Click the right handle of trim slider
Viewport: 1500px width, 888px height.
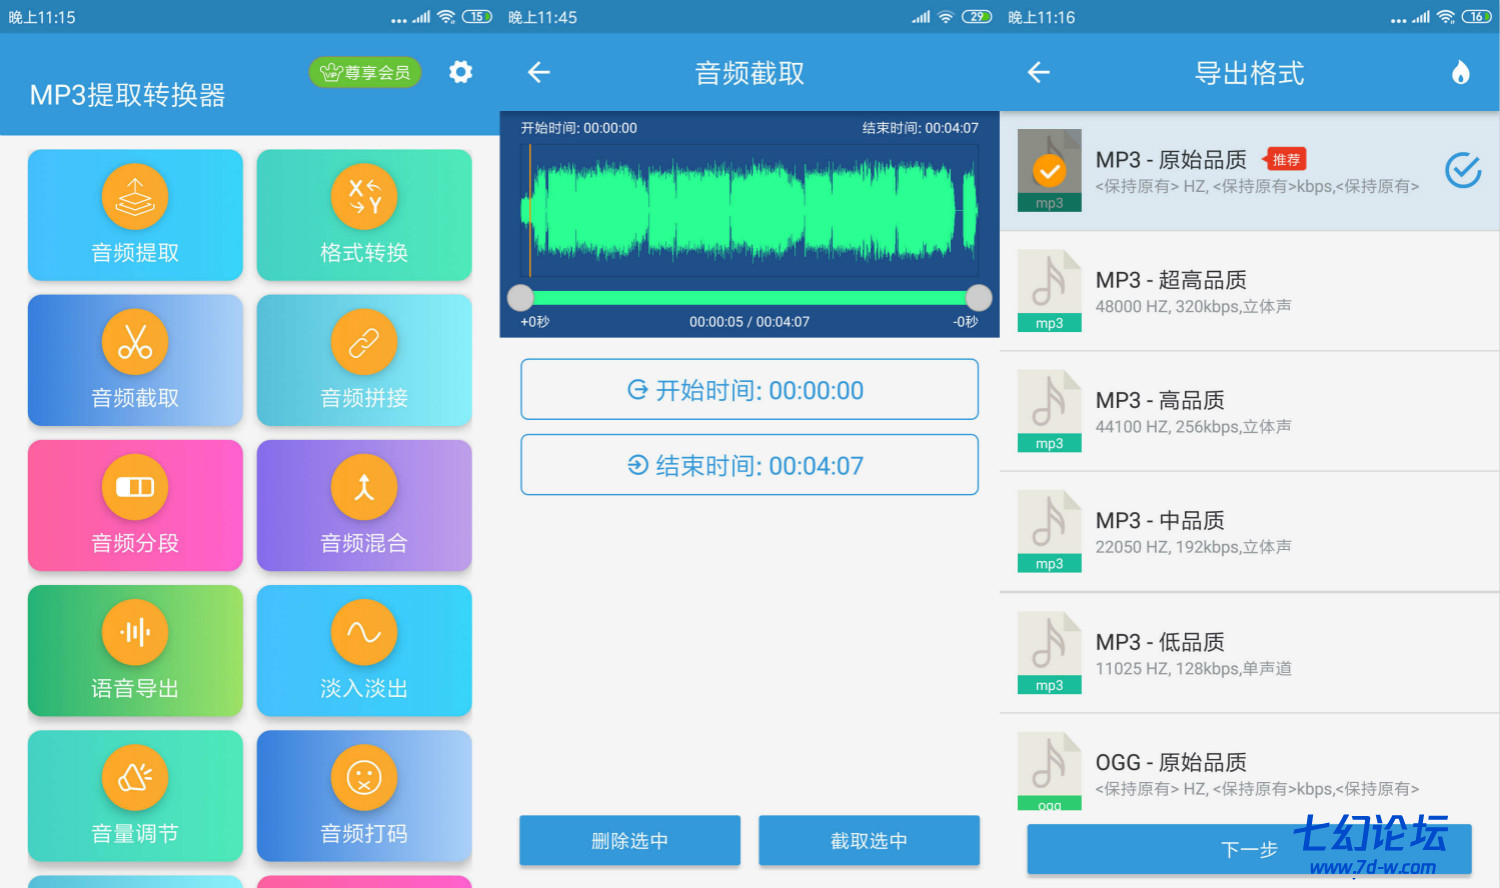(x=979, y=297)
